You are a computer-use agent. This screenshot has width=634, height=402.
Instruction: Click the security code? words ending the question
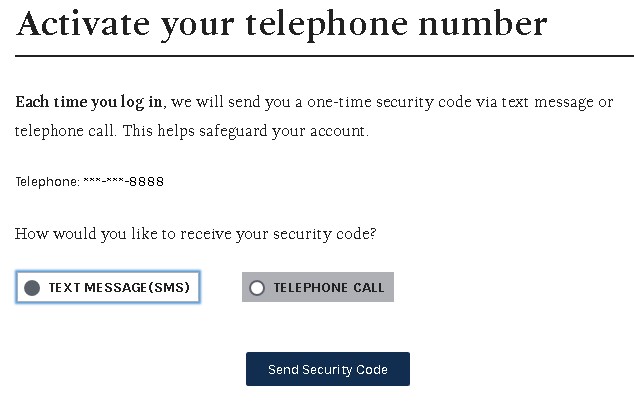(325, 234)
